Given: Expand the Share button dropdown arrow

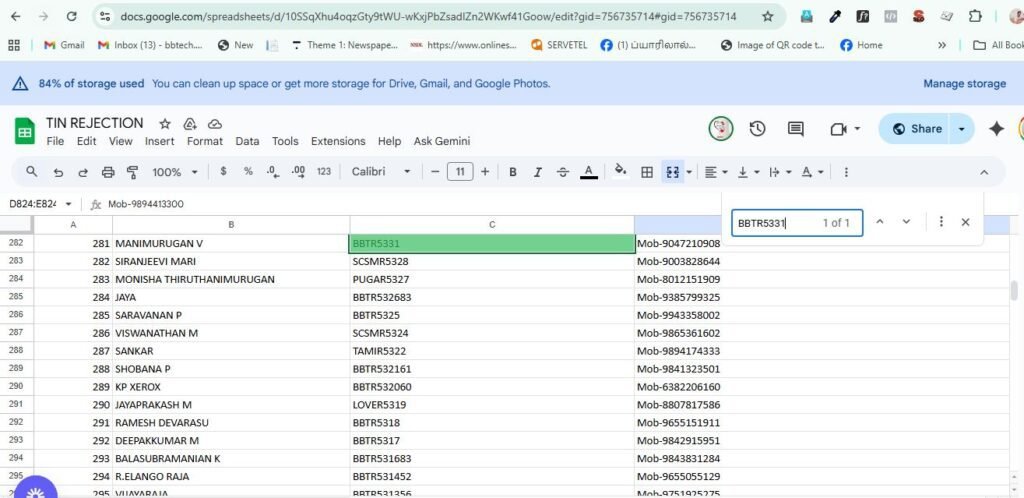Looking at the screenshot, I should click(x=961, y=129).
